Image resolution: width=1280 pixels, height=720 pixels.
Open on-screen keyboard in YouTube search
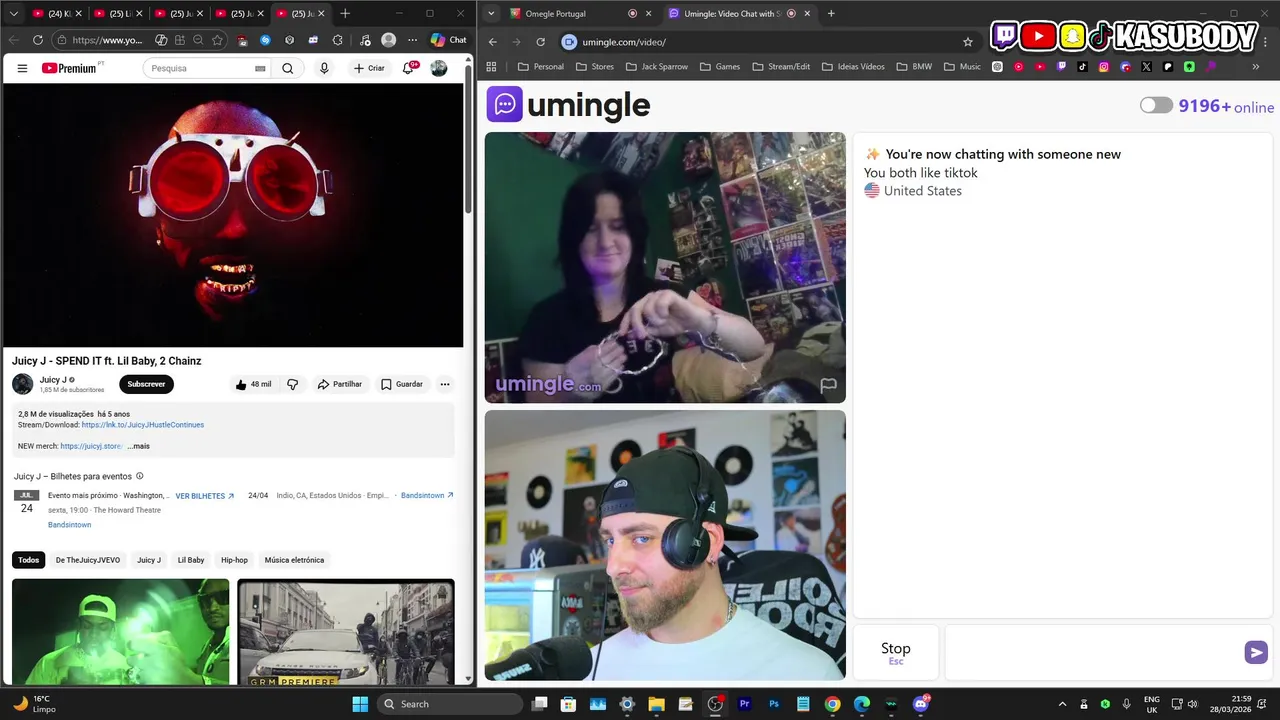pos(261,68)
